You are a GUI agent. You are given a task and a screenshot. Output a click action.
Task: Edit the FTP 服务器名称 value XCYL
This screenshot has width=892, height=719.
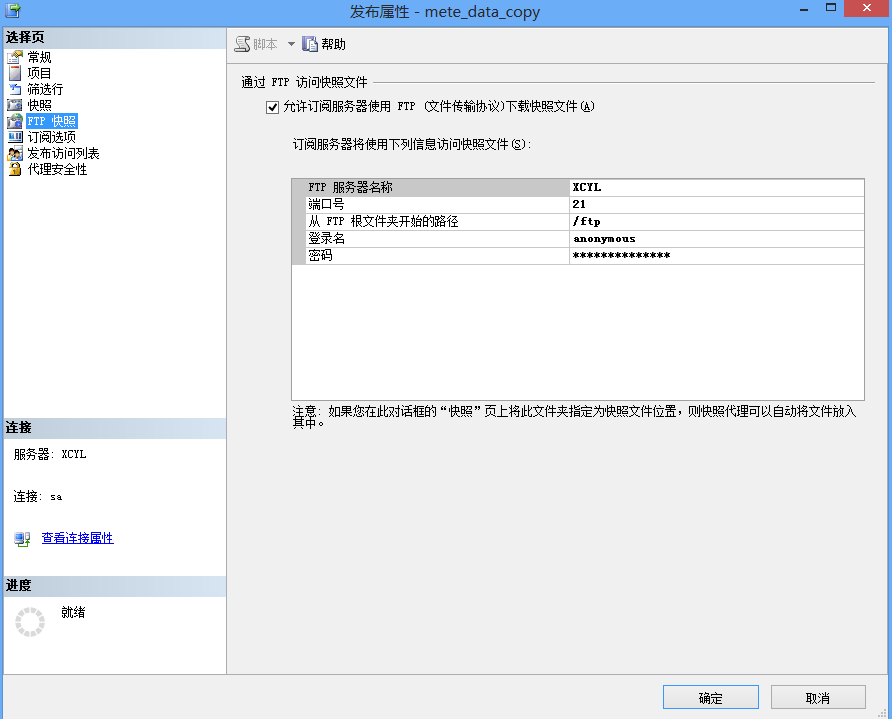[x=717, y=187]
